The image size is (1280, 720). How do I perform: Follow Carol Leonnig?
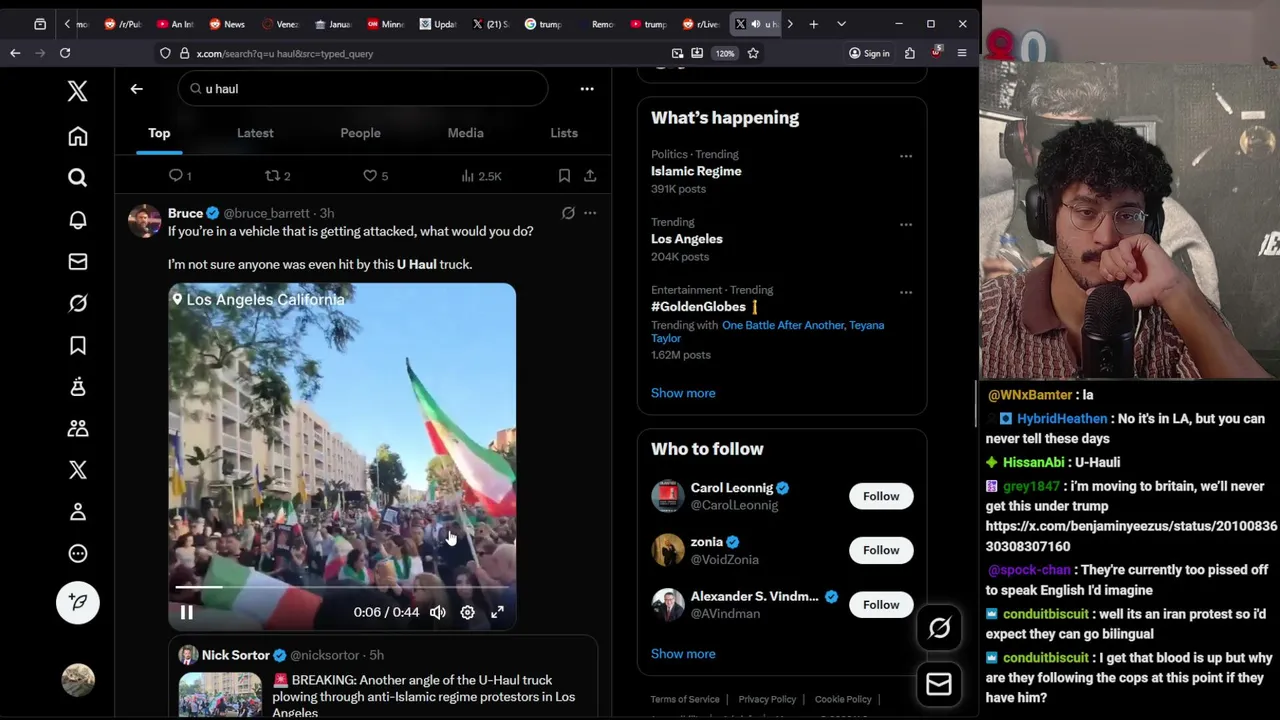[881, 496]
